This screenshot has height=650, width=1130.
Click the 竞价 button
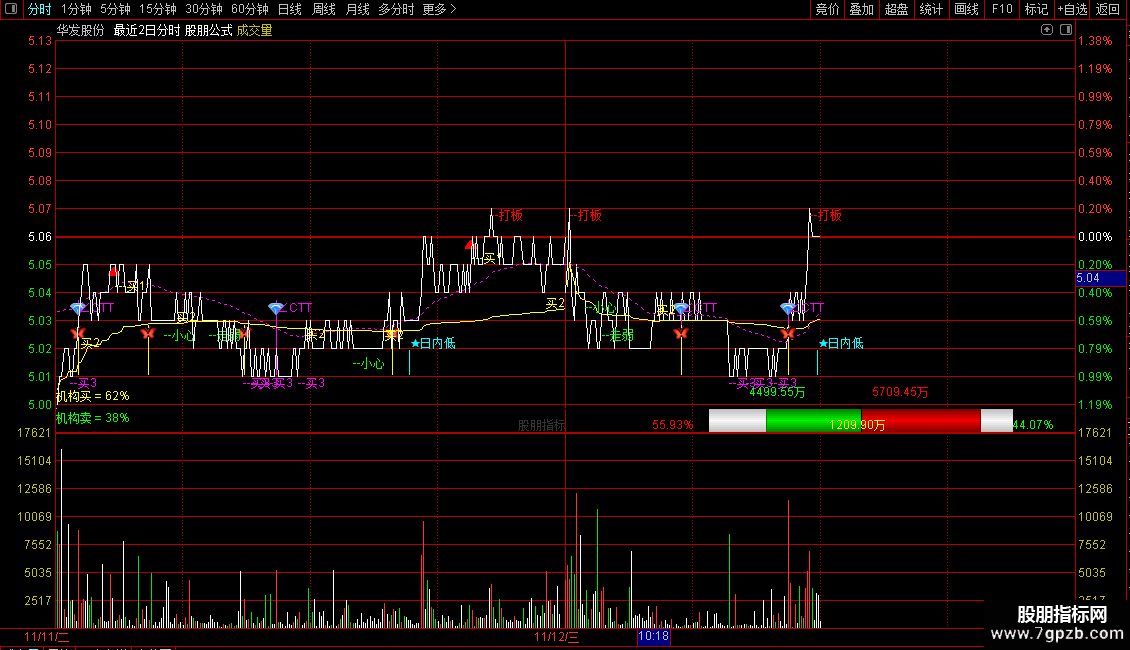click(x=827, y=9)
